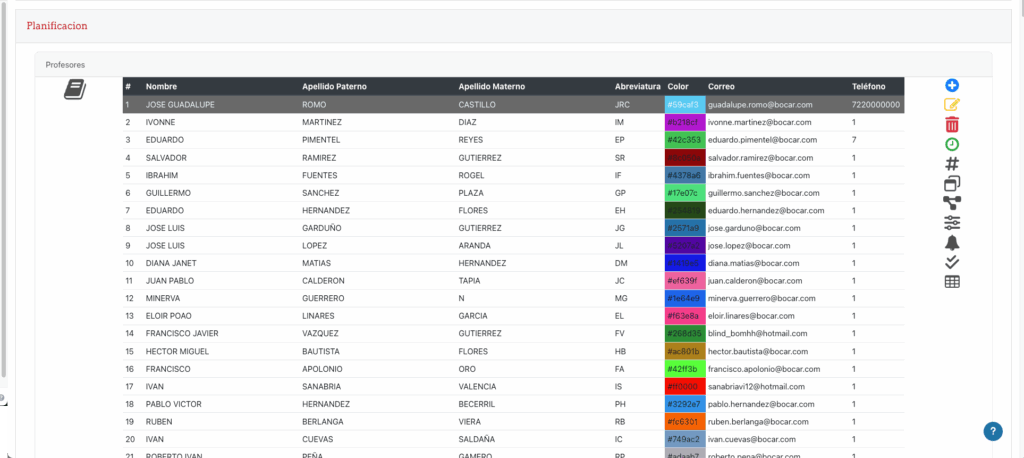Click the red trash delete icon
The image size is (1024, 458).
point(952,124)
